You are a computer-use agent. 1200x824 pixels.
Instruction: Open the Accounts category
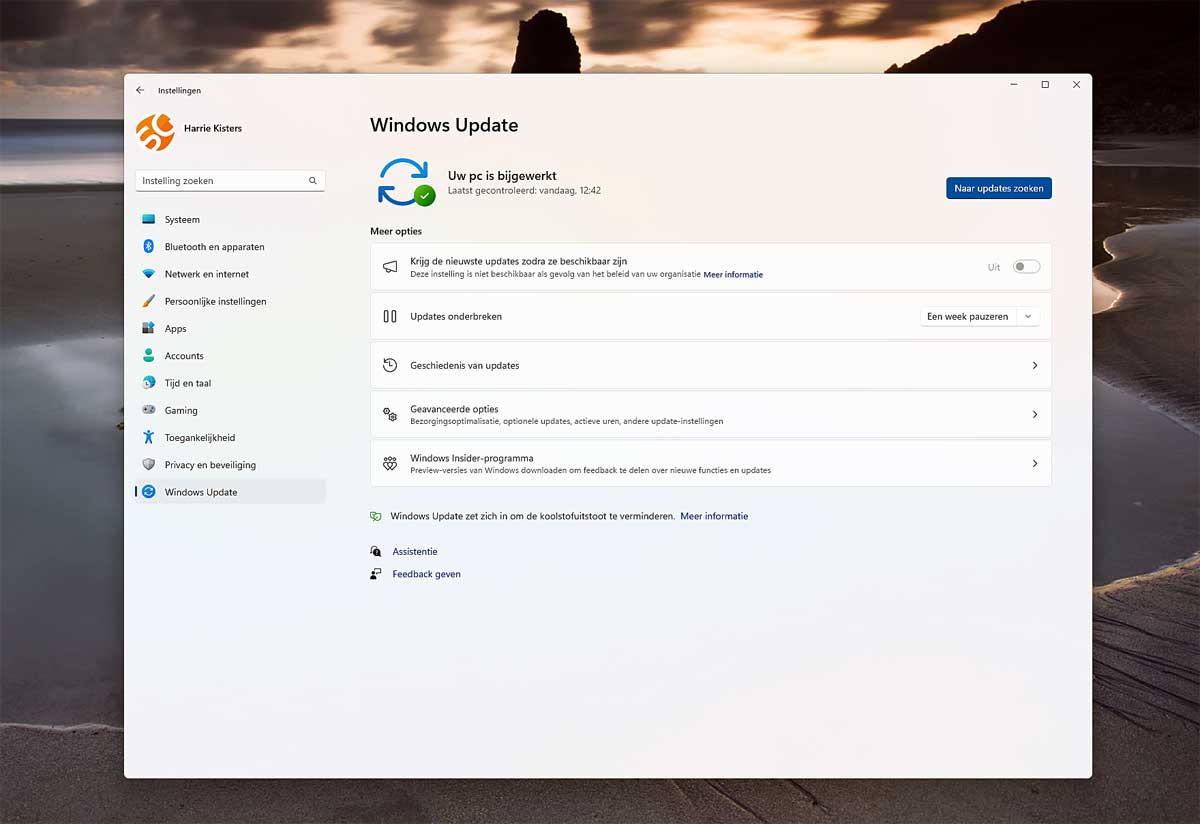click(x=230, y=355)
